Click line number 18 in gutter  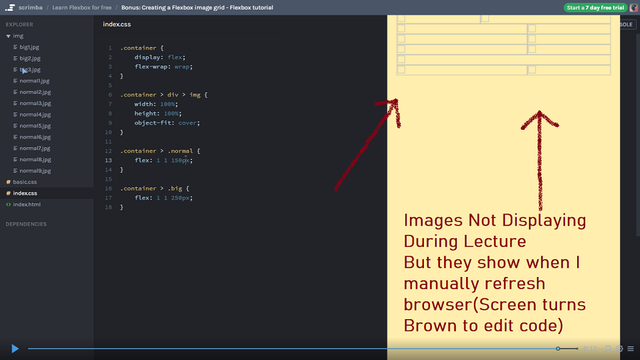[x=108, y=207]
